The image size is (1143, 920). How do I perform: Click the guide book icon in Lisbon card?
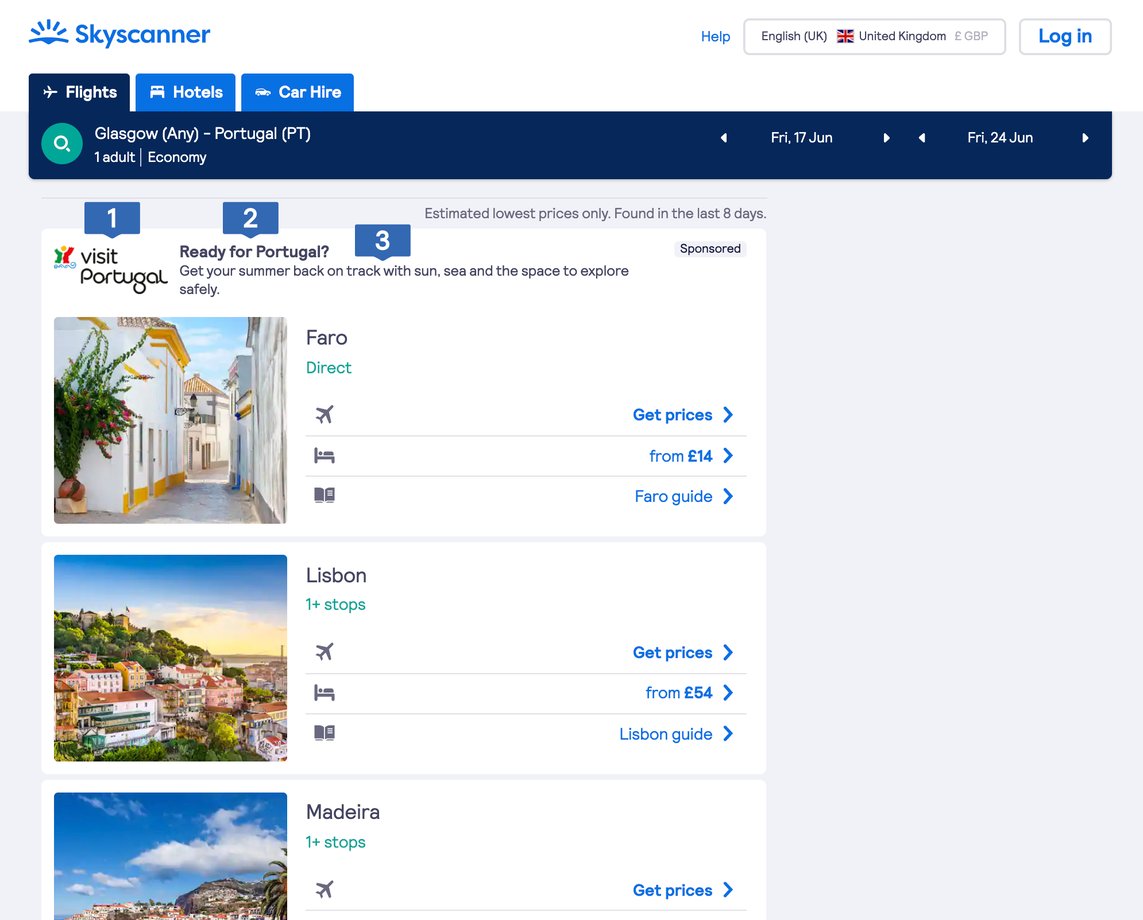(x=324, y=733)
